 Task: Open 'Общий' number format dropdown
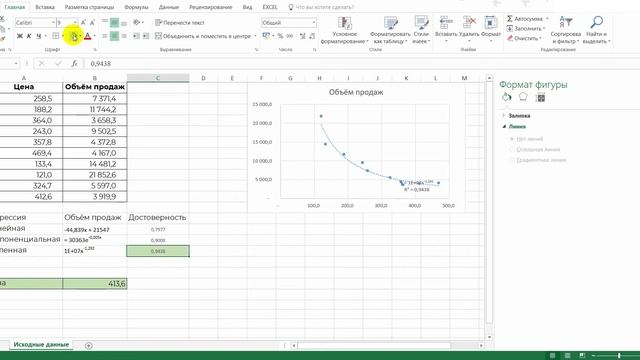coord(313,23)
